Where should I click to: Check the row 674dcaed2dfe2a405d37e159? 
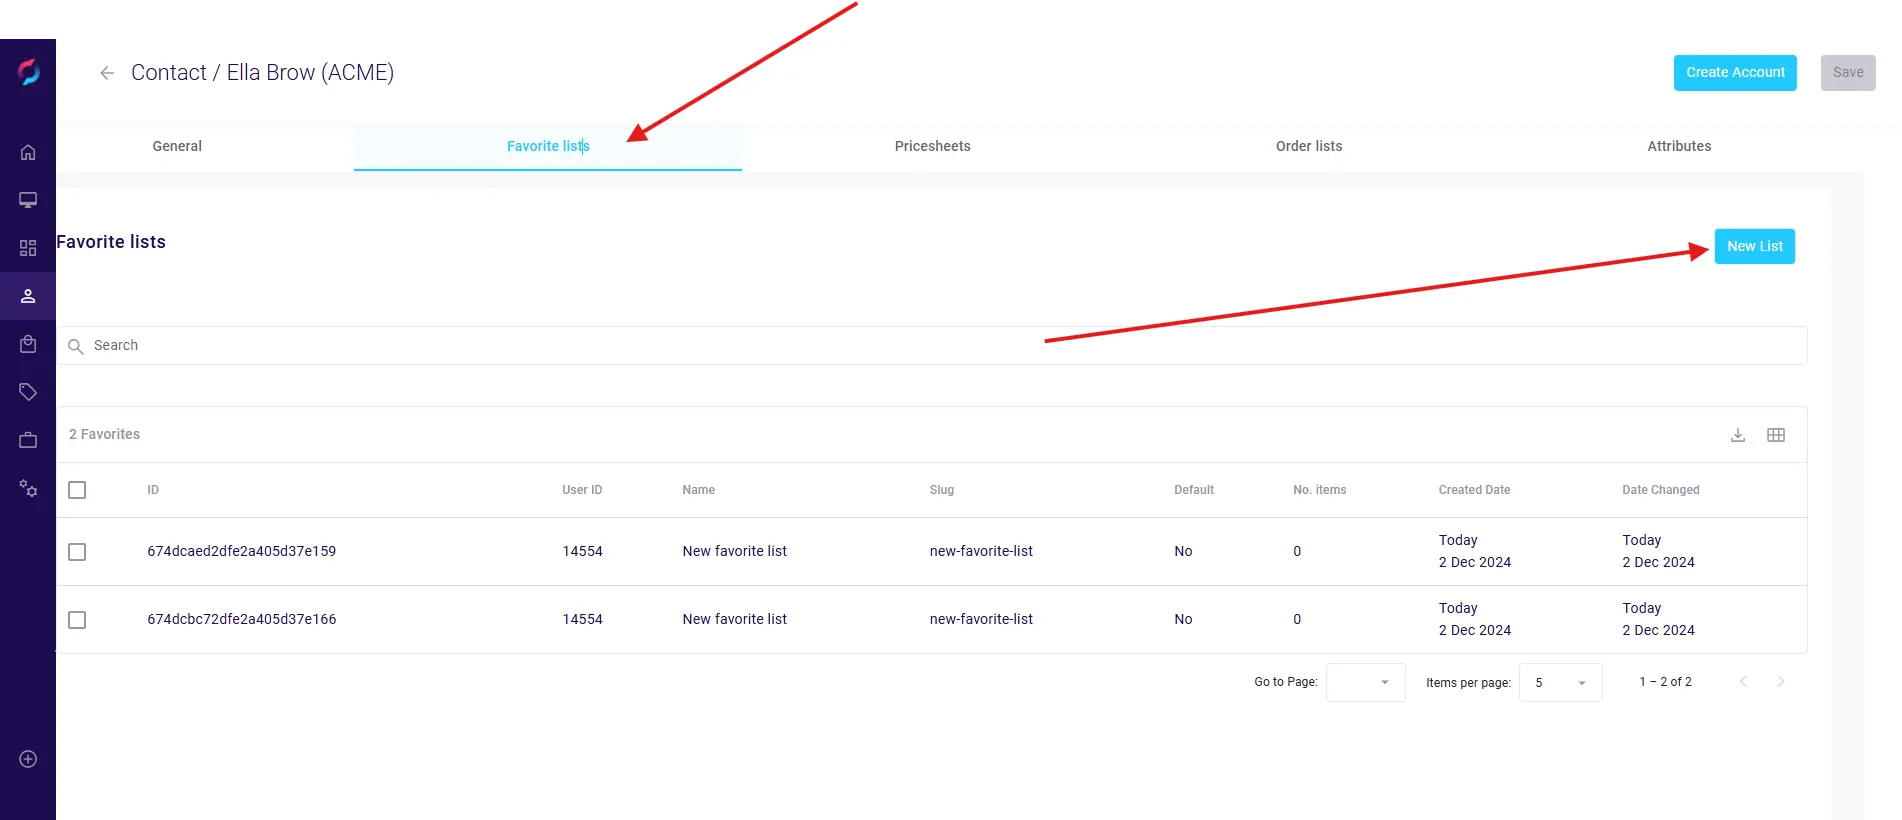[77, 552]
